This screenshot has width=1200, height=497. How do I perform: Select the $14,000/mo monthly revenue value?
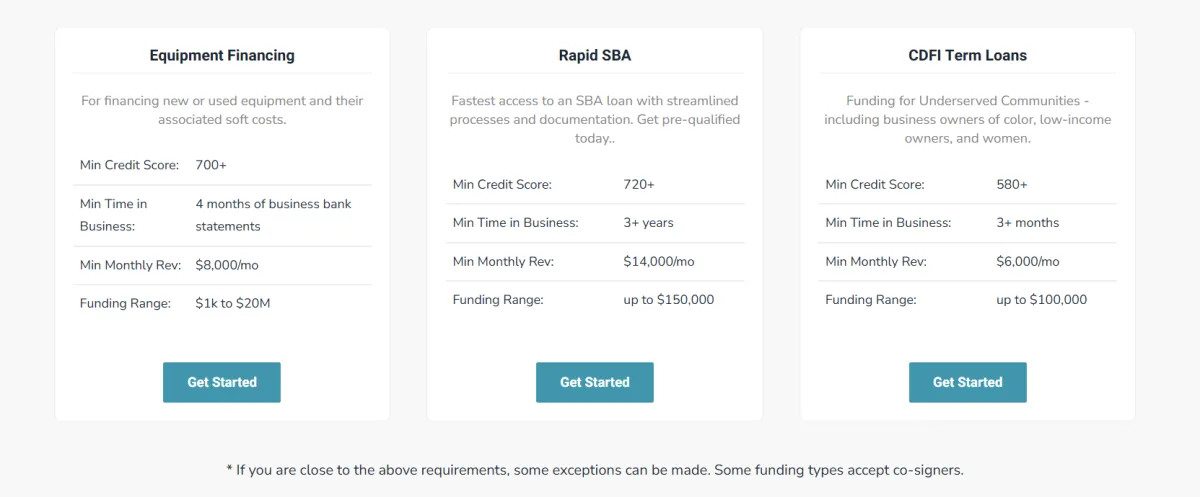coord(658,261)
